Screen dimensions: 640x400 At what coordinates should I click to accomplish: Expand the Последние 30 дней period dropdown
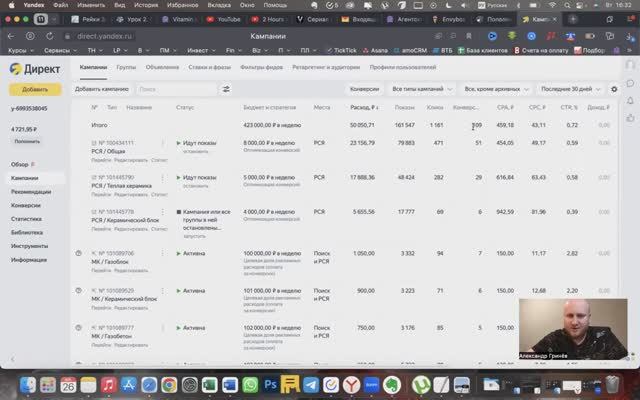(x=571, y=89)
